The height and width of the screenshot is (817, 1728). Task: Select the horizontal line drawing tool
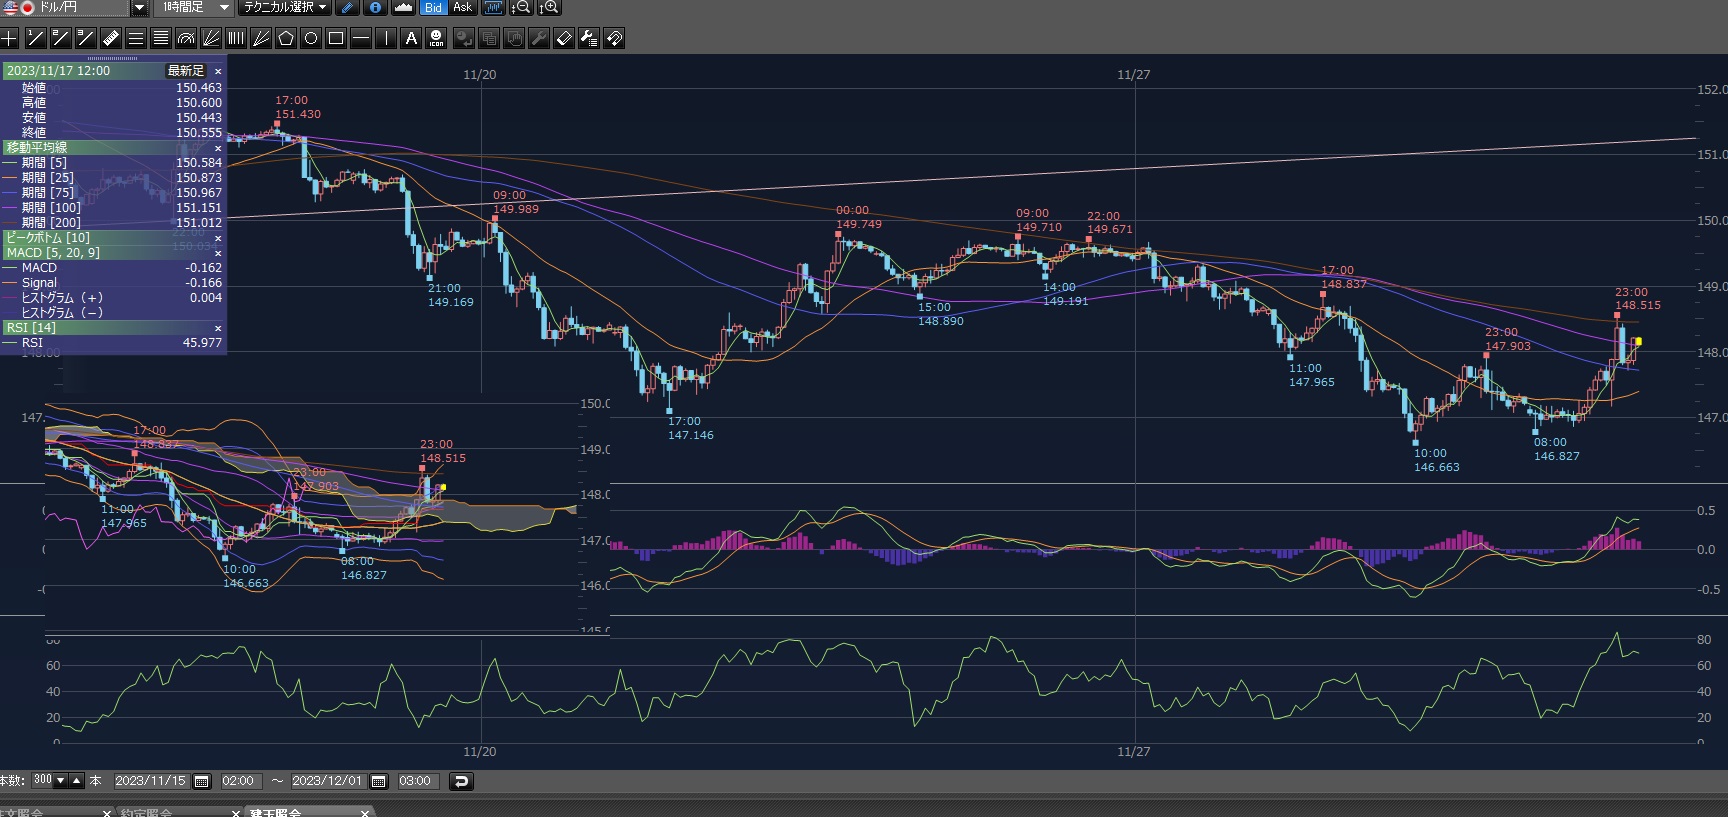[361, 39]
